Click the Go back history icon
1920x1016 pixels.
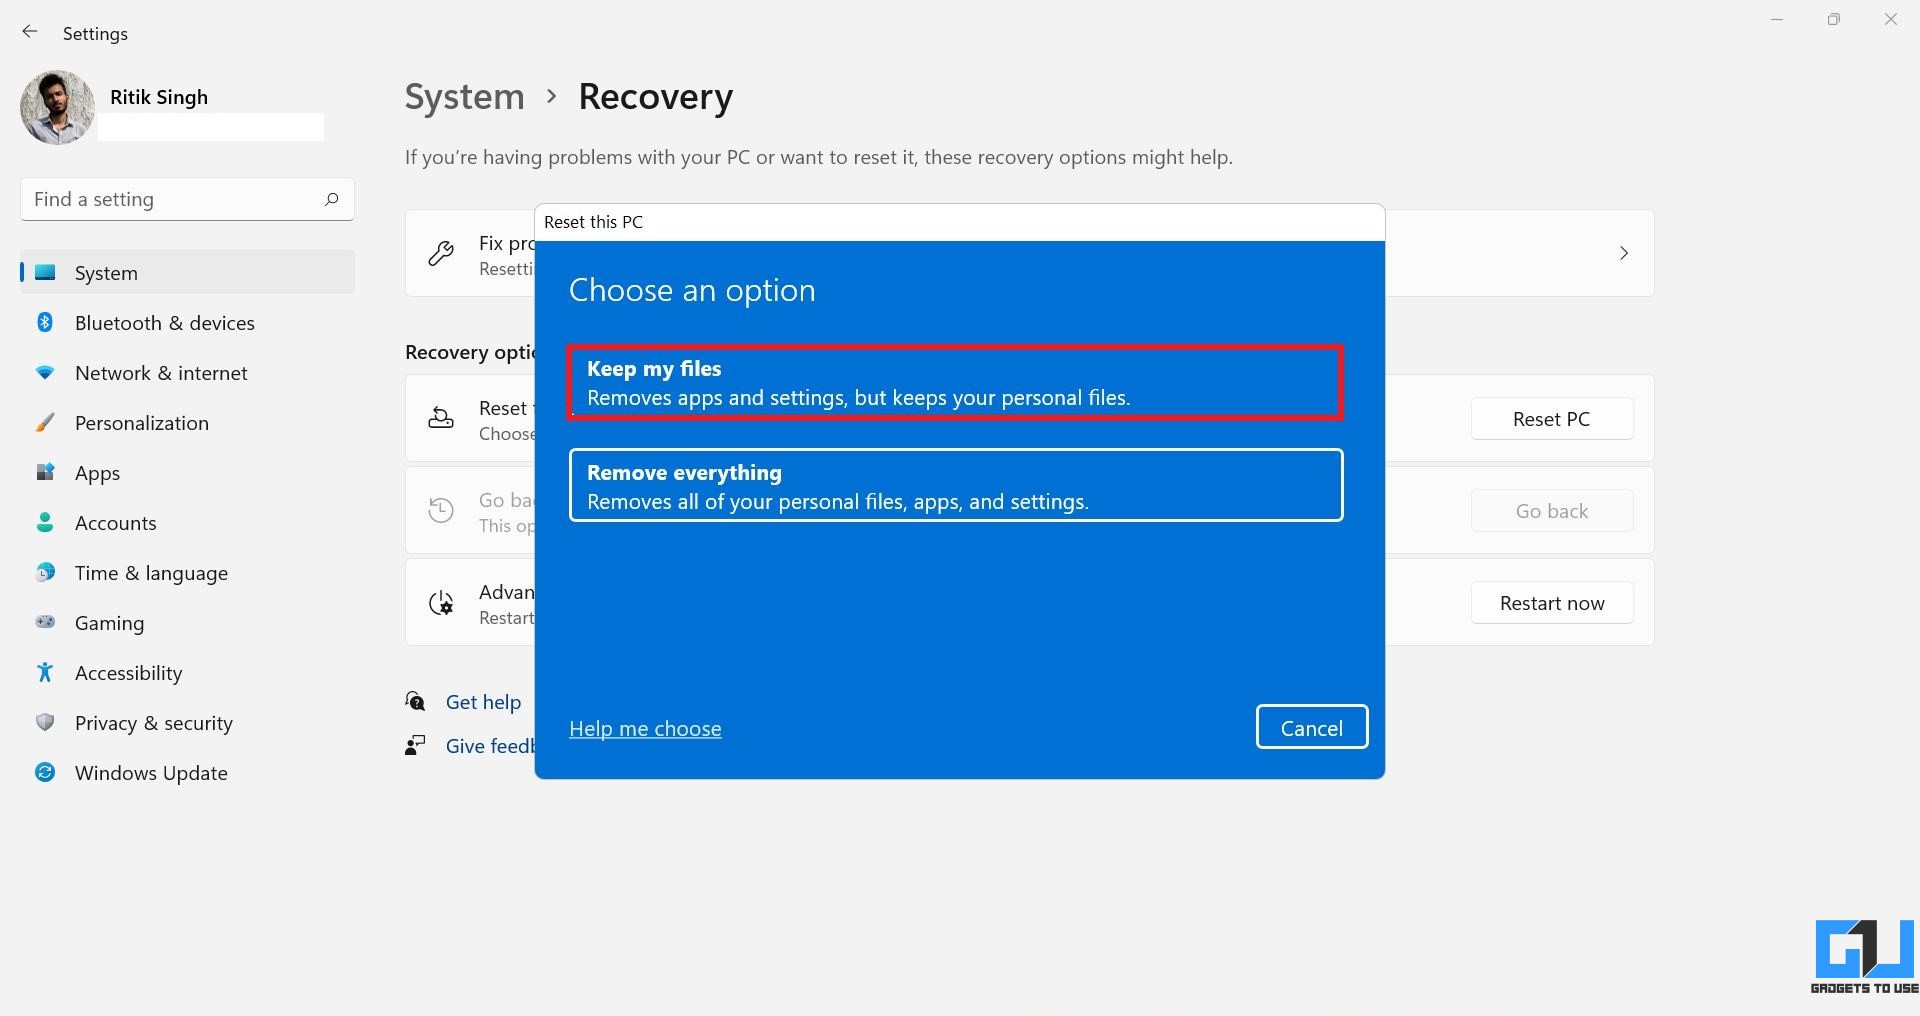pos(441,511)
